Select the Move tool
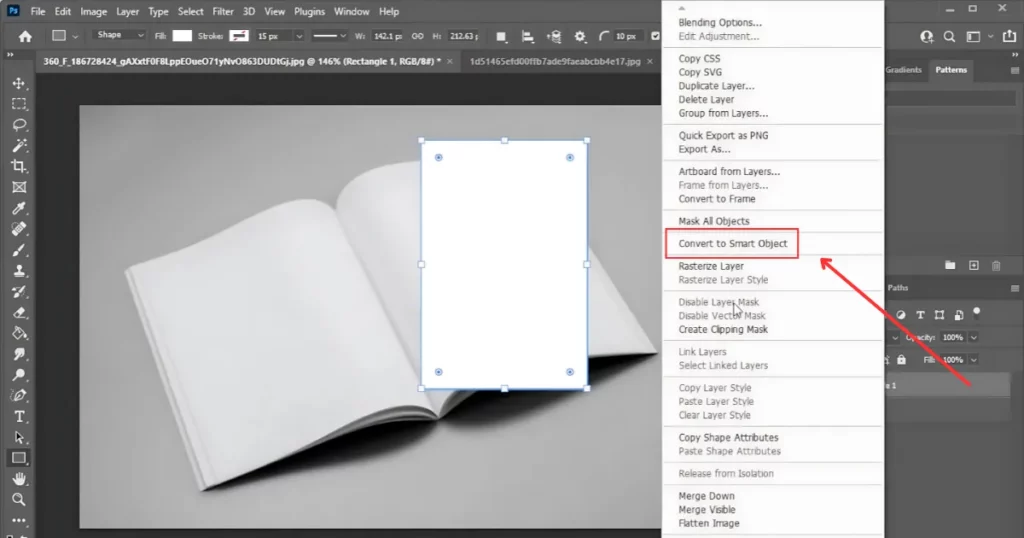1024x538 pixels. click(19, 84)
